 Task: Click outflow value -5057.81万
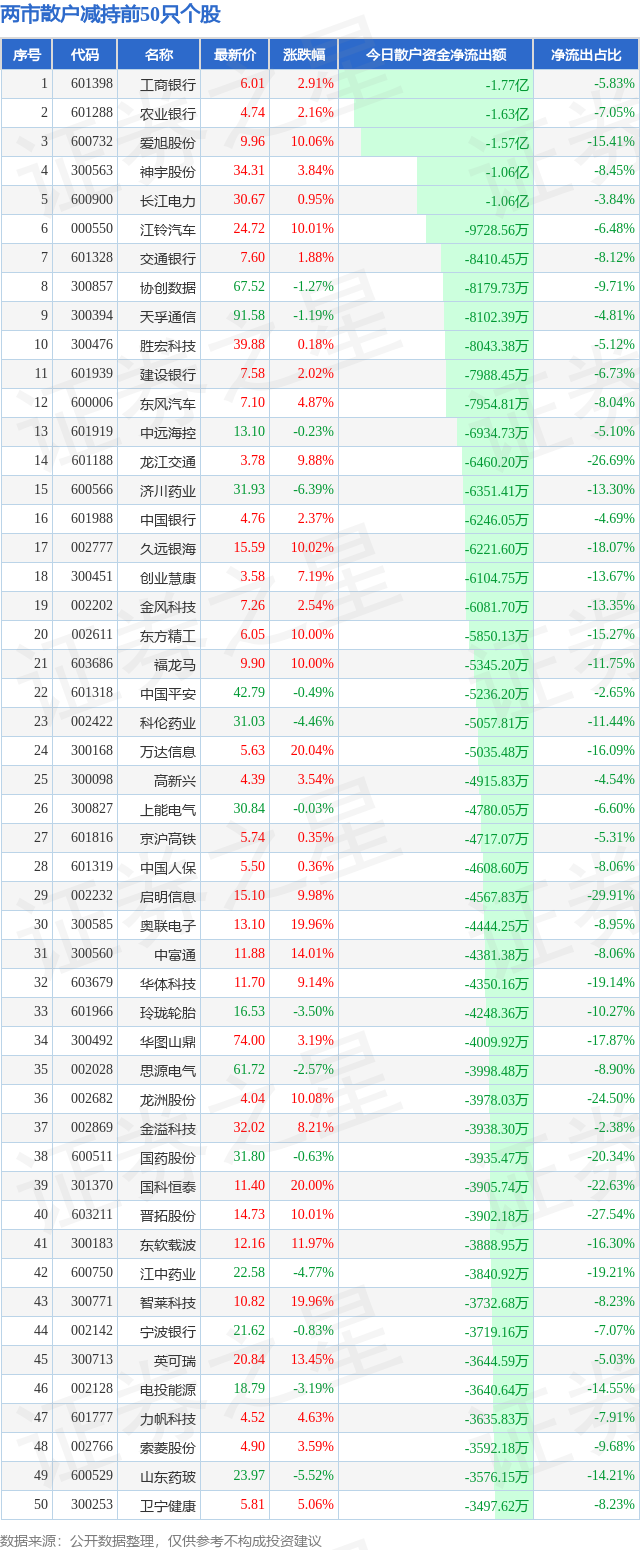(497, 723)
